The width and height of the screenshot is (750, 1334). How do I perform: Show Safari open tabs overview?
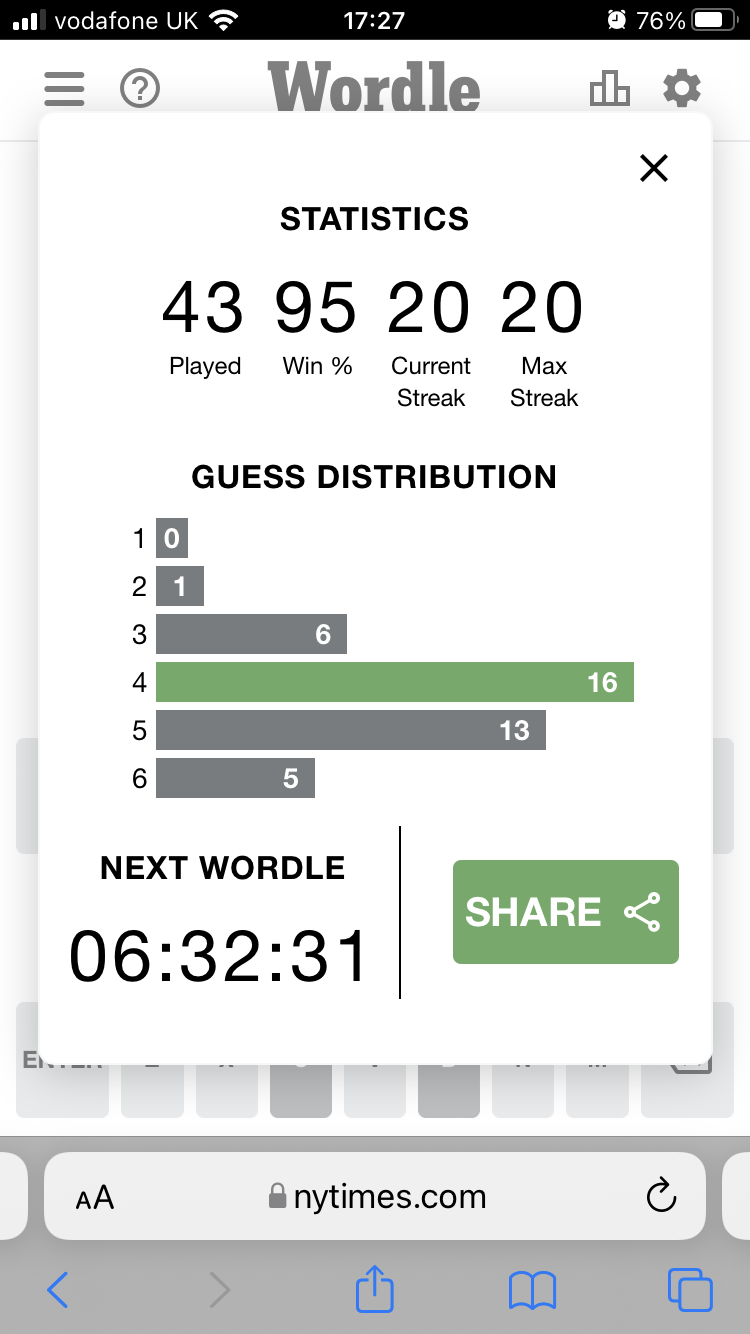[x=690, y=1290]
